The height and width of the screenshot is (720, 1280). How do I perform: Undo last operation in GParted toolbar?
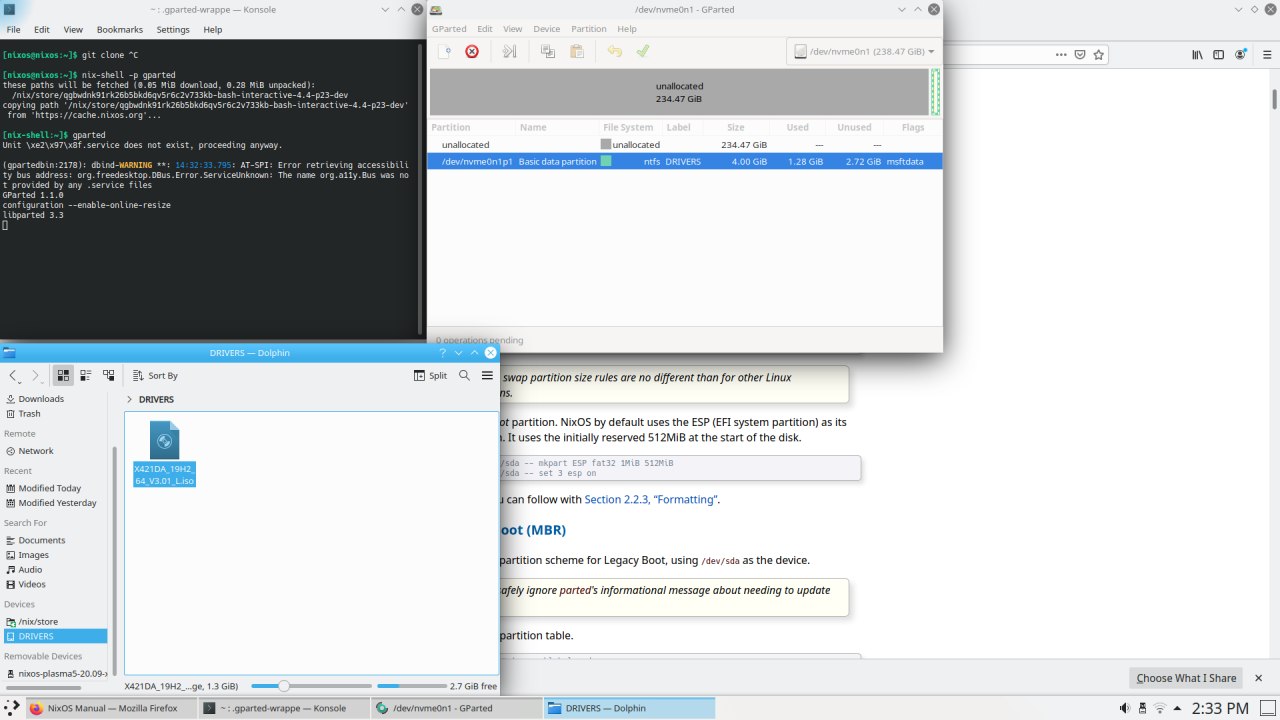pyautogui.click(x=615, y=51)
